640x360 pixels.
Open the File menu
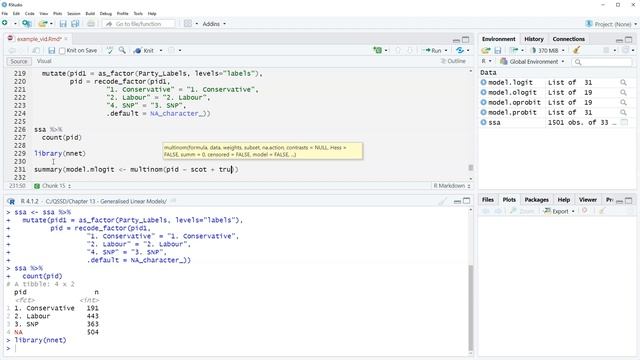5,13
